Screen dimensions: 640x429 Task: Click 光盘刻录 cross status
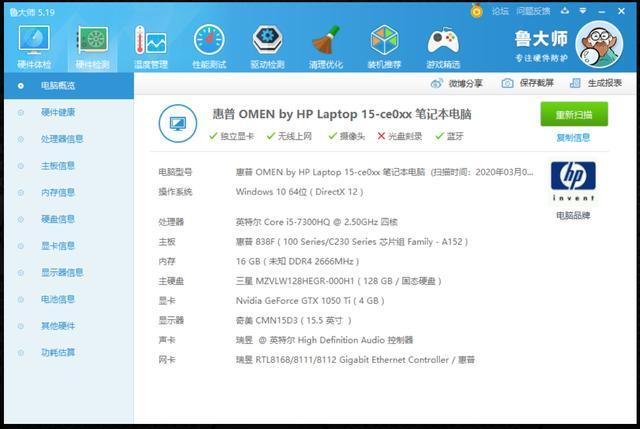pos(399,136)
